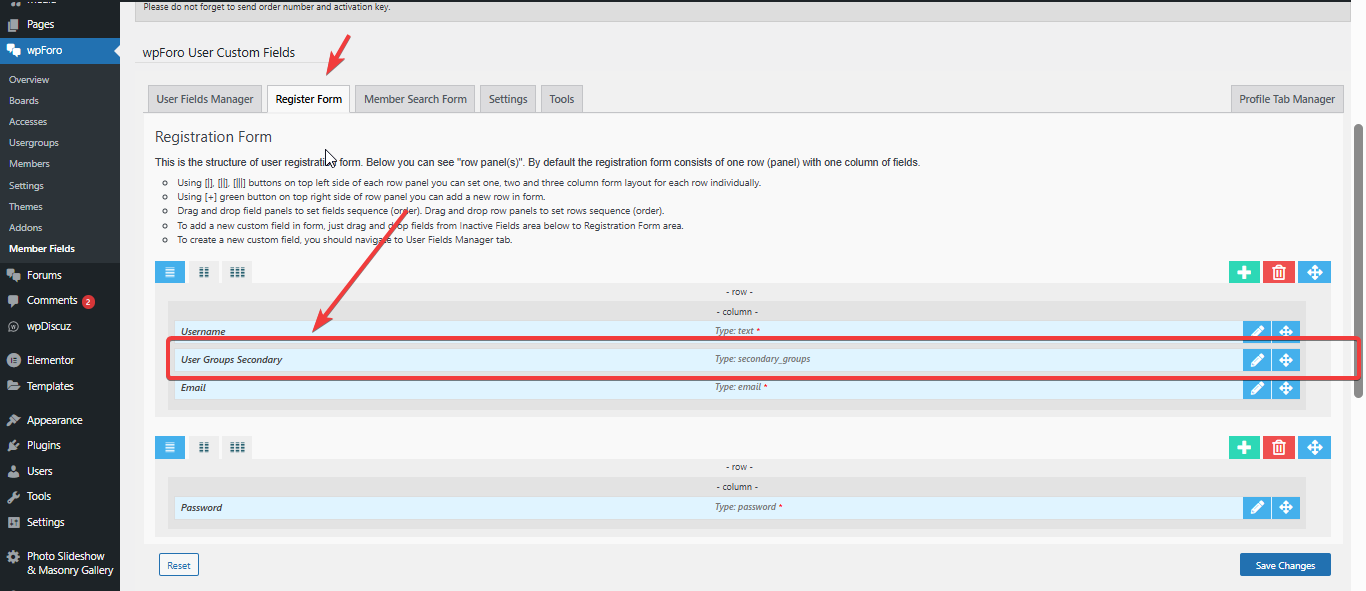Image resolution: width=1366 pixels, height=591 pixels.
Task: Set three-column layout for Password row
Action: pos(237,447)
